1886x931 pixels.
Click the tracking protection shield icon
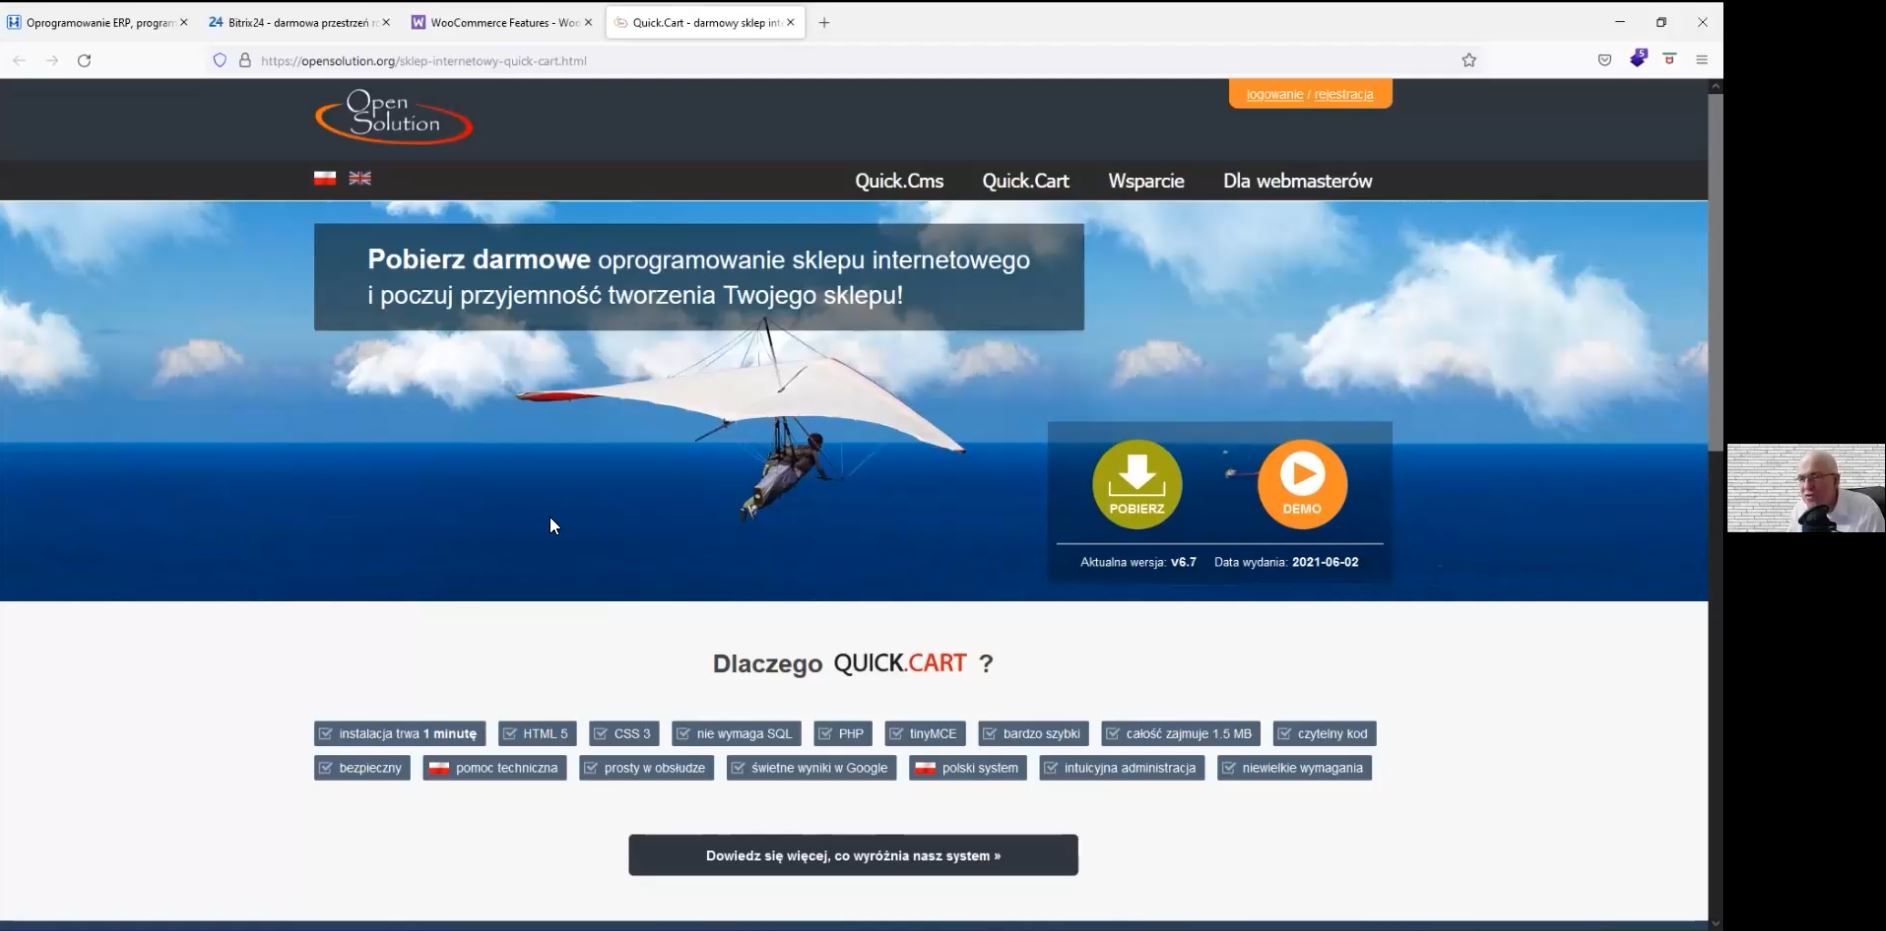pos(220,60)
